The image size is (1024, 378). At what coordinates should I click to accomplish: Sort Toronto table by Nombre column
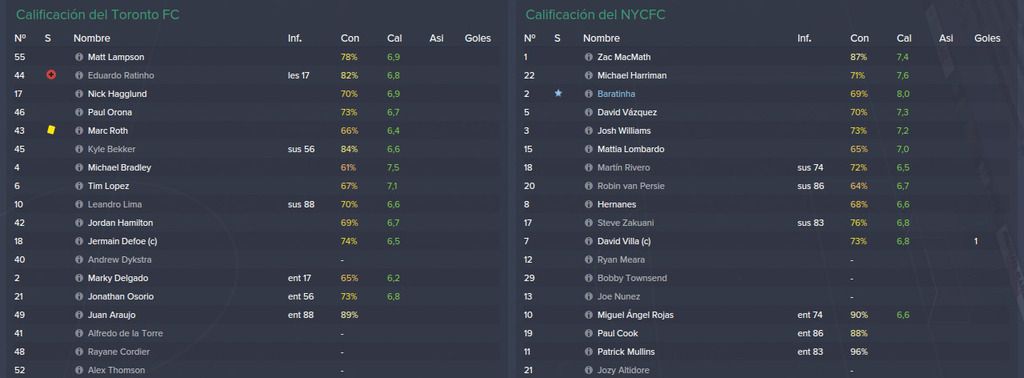point(91,39)
